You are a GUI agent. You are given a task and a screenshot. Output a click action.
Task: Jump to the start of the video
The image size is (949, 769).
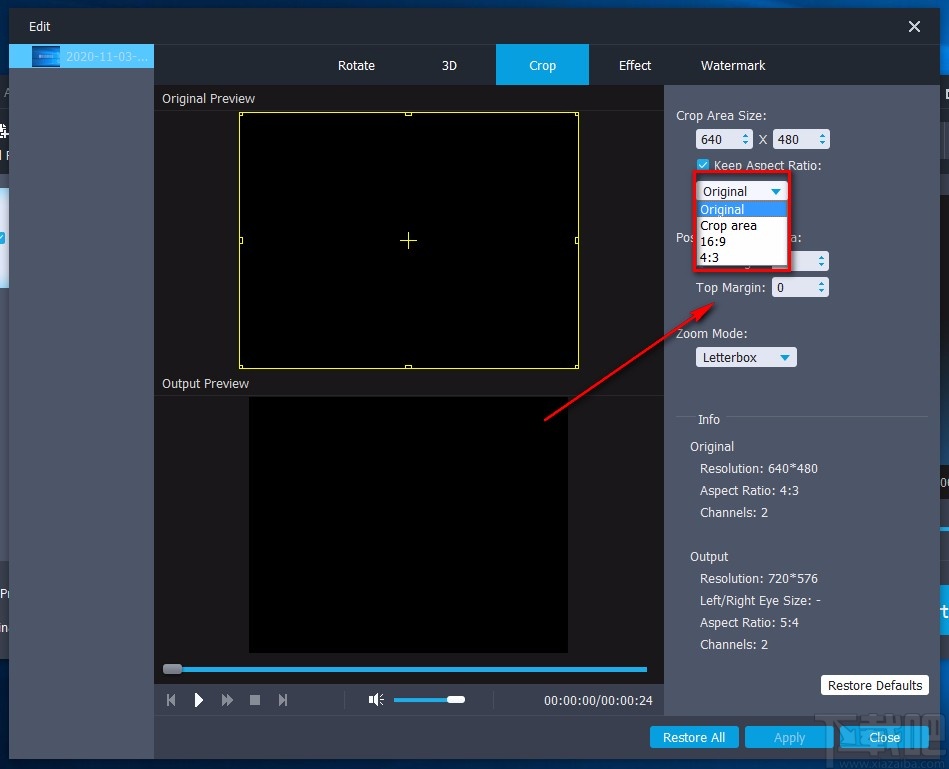point(171,700)
